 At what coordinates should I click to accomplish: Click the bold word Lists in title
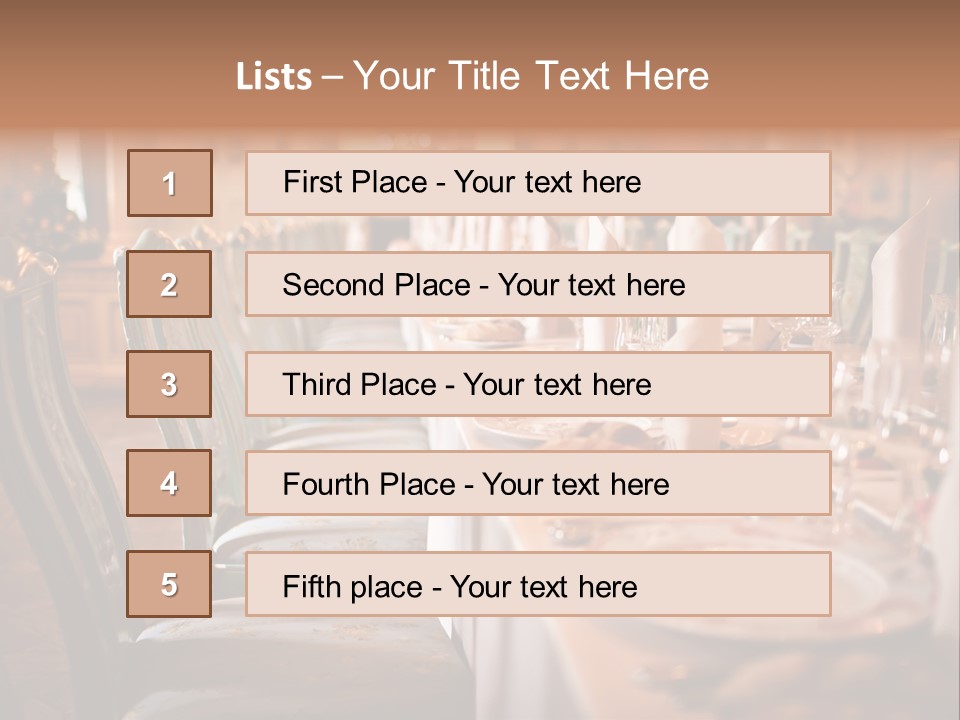click(274, 77)
